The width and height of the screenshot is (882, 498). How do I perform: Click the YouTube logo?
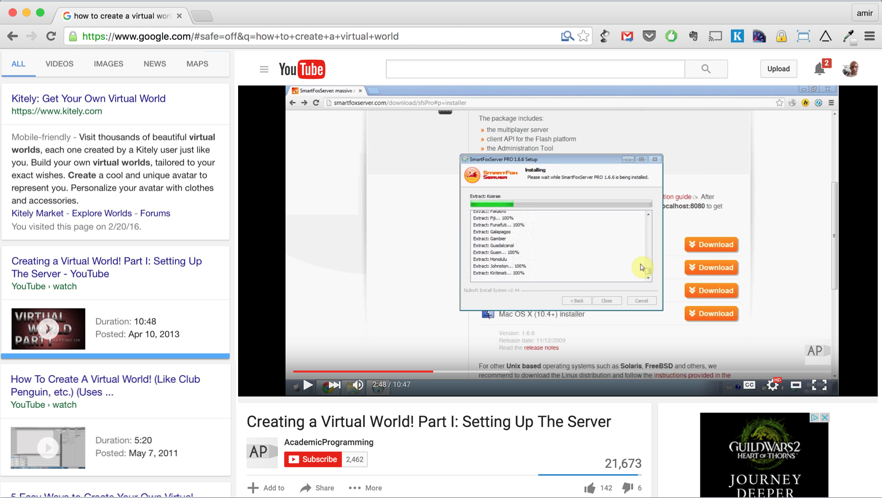tap(302, 69)
